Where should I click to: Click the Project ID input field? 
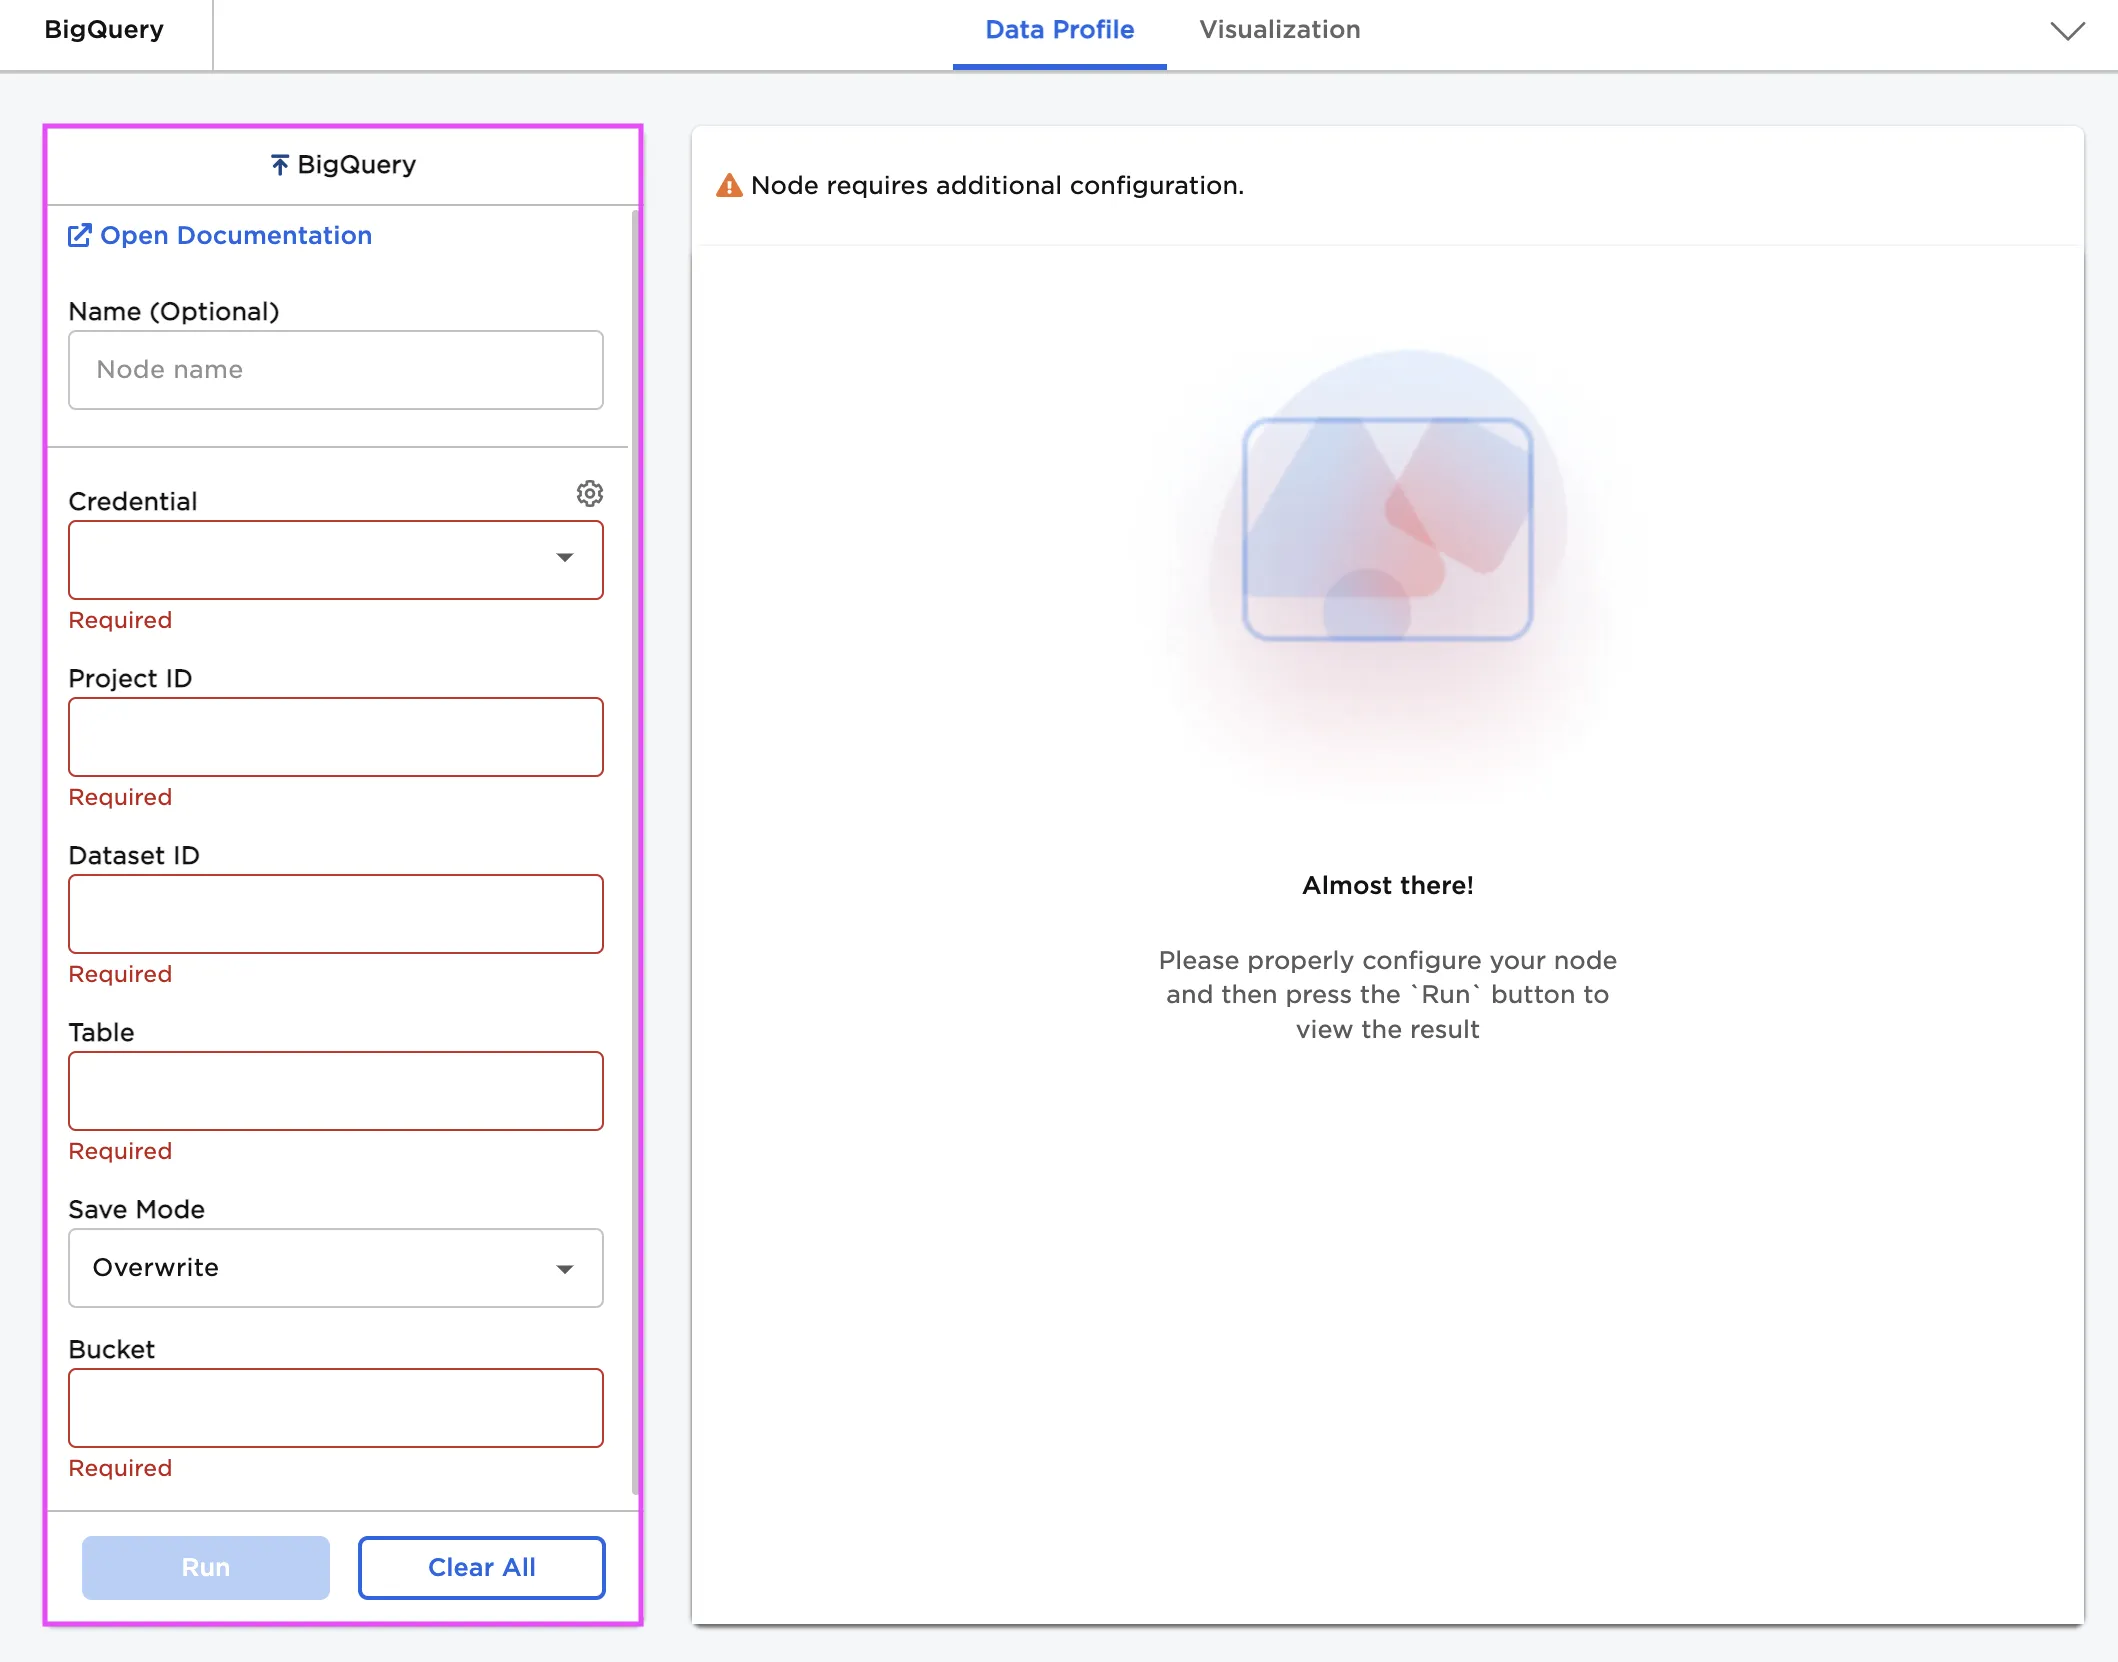(335, 737)
